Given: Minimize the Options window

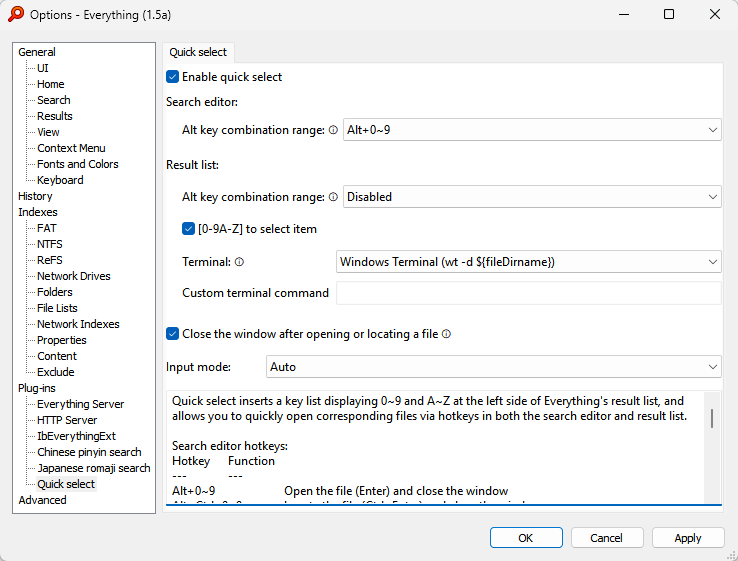Looking at the screenshot, I should point(624,15).
